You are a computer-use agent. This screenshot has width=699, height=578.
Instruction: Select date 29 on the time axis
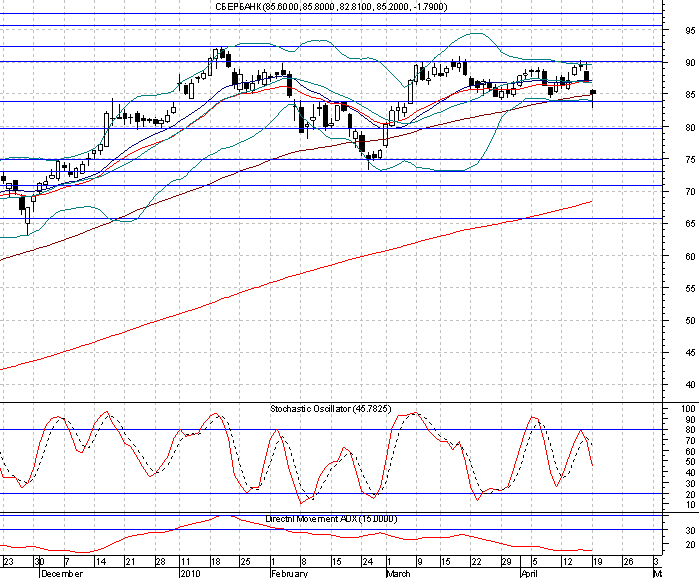point(506,562)
